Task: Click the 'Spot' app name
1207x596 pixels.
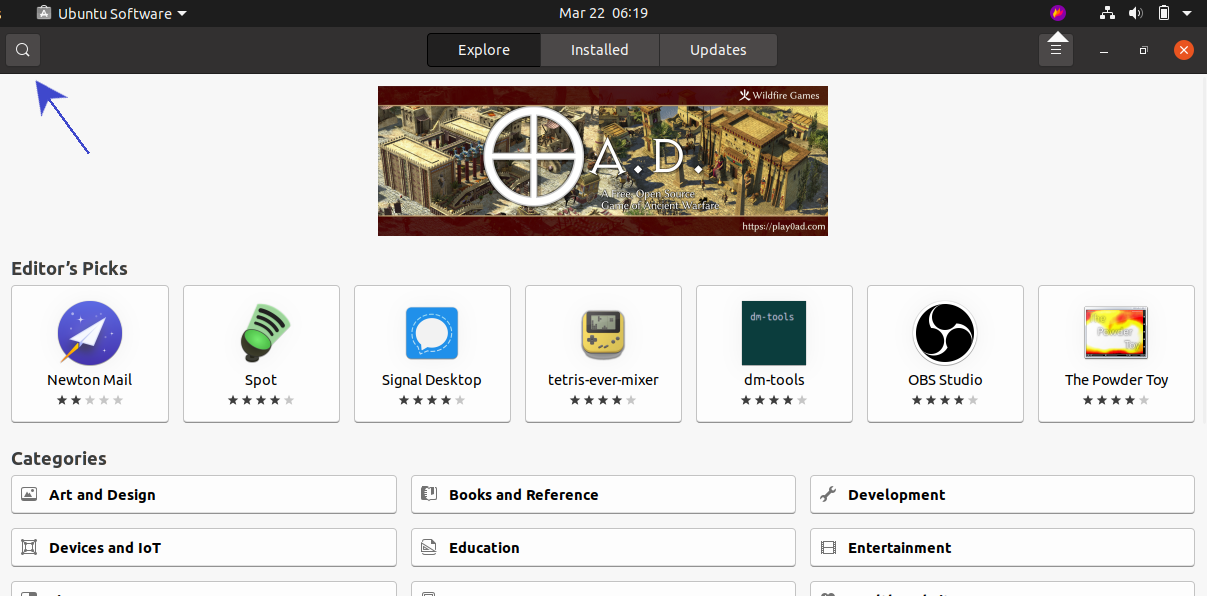Action: point(261,380)
